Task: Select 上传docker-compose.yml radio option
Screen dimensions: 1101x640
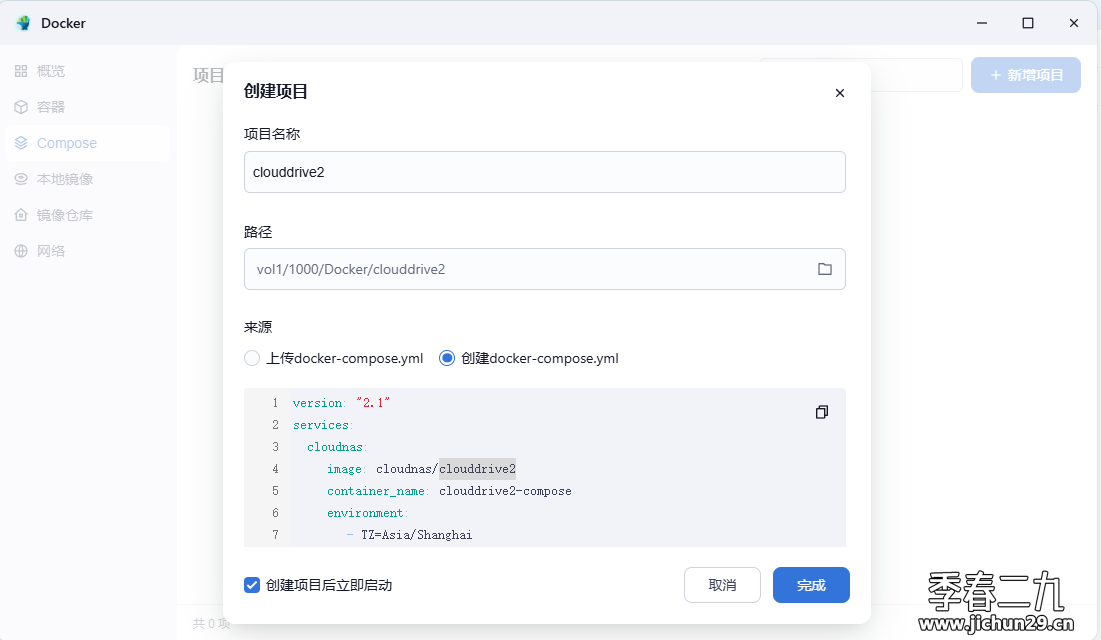Action: [x=252, y=358]
